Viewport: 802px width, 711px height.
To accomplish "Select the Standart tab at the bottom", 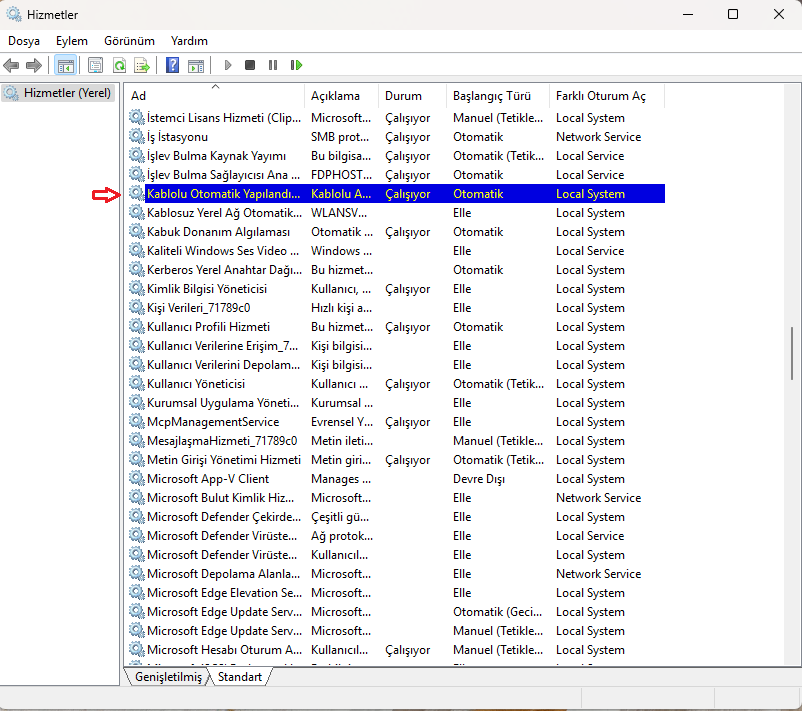I will (x=240, y=677).
